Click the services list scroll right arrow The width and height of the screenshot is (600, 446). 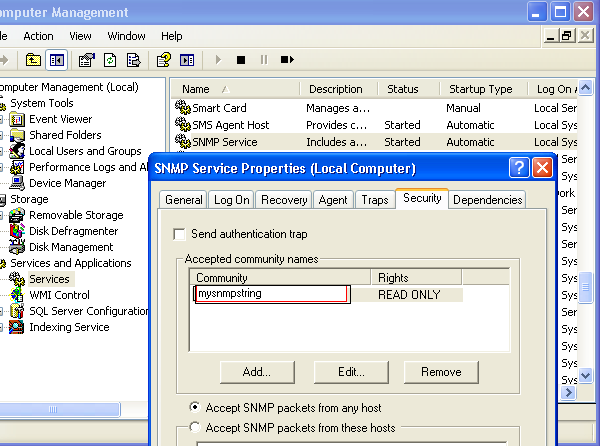click(569, 392)
